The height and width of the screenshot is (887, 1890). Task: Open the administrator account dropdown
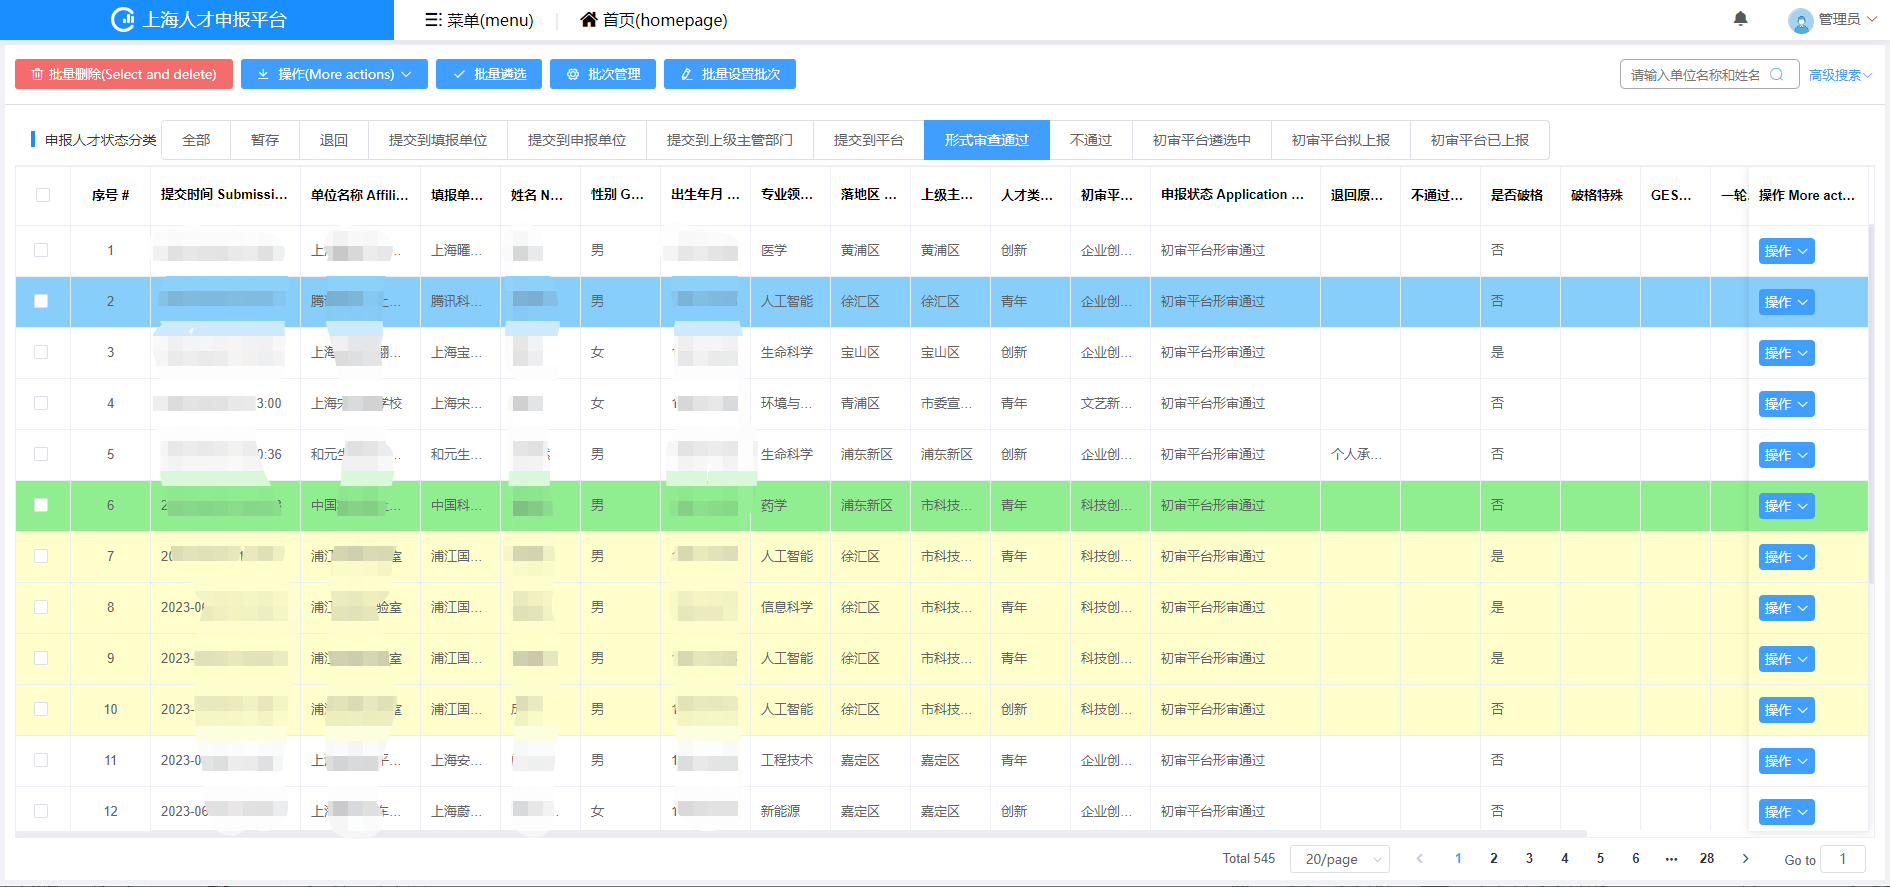[1847, 19]
